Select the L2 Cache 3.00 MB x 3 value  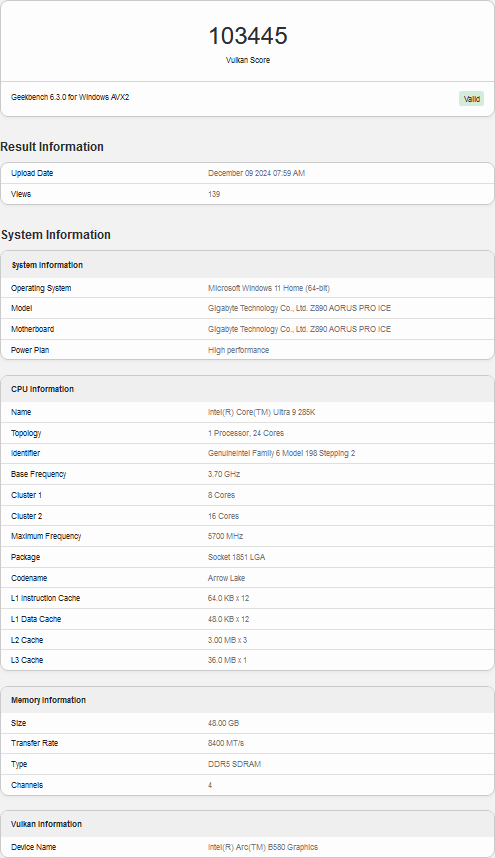[227, 640]
